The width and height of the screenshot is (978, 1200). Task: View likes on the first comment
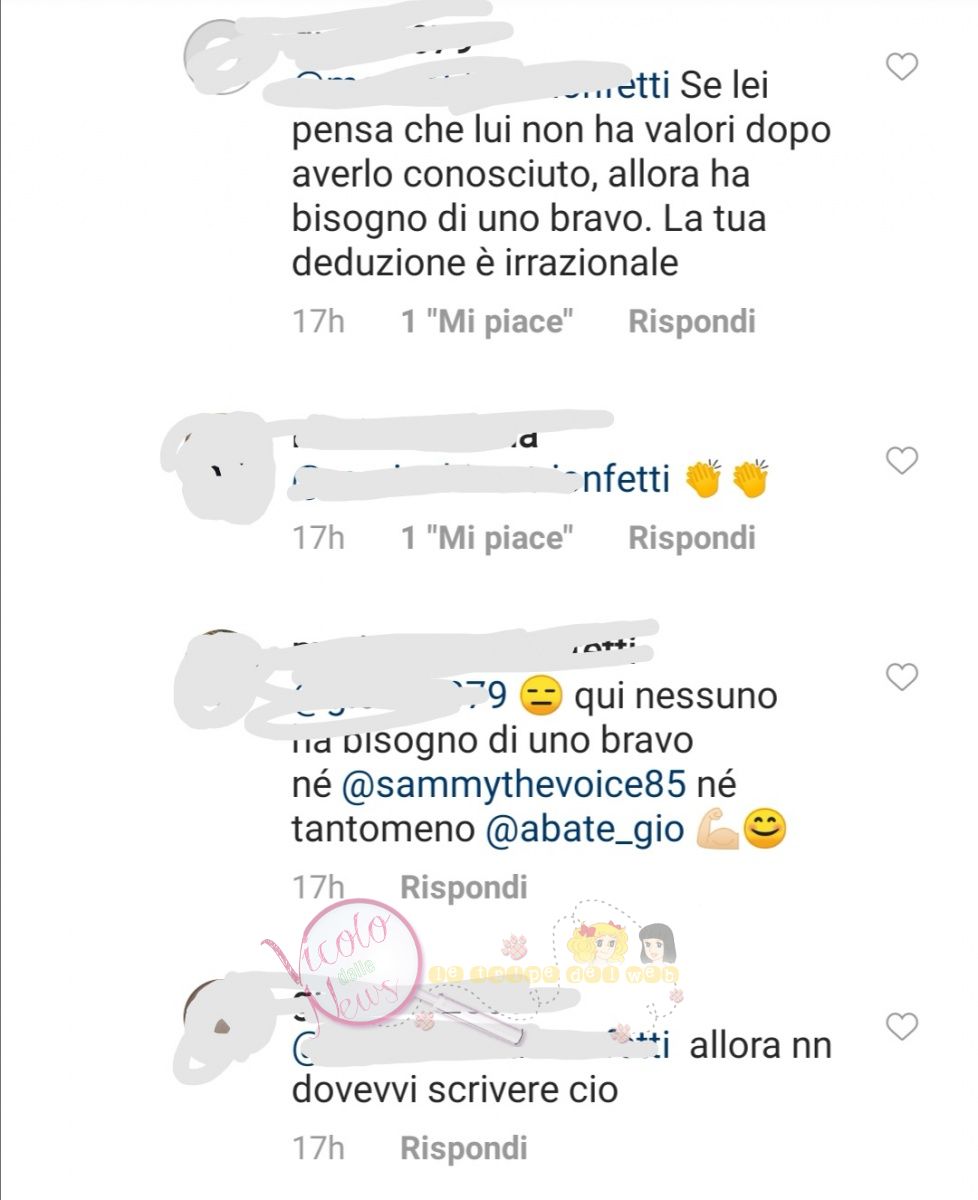pyautogui.click(x=487, y=321)
